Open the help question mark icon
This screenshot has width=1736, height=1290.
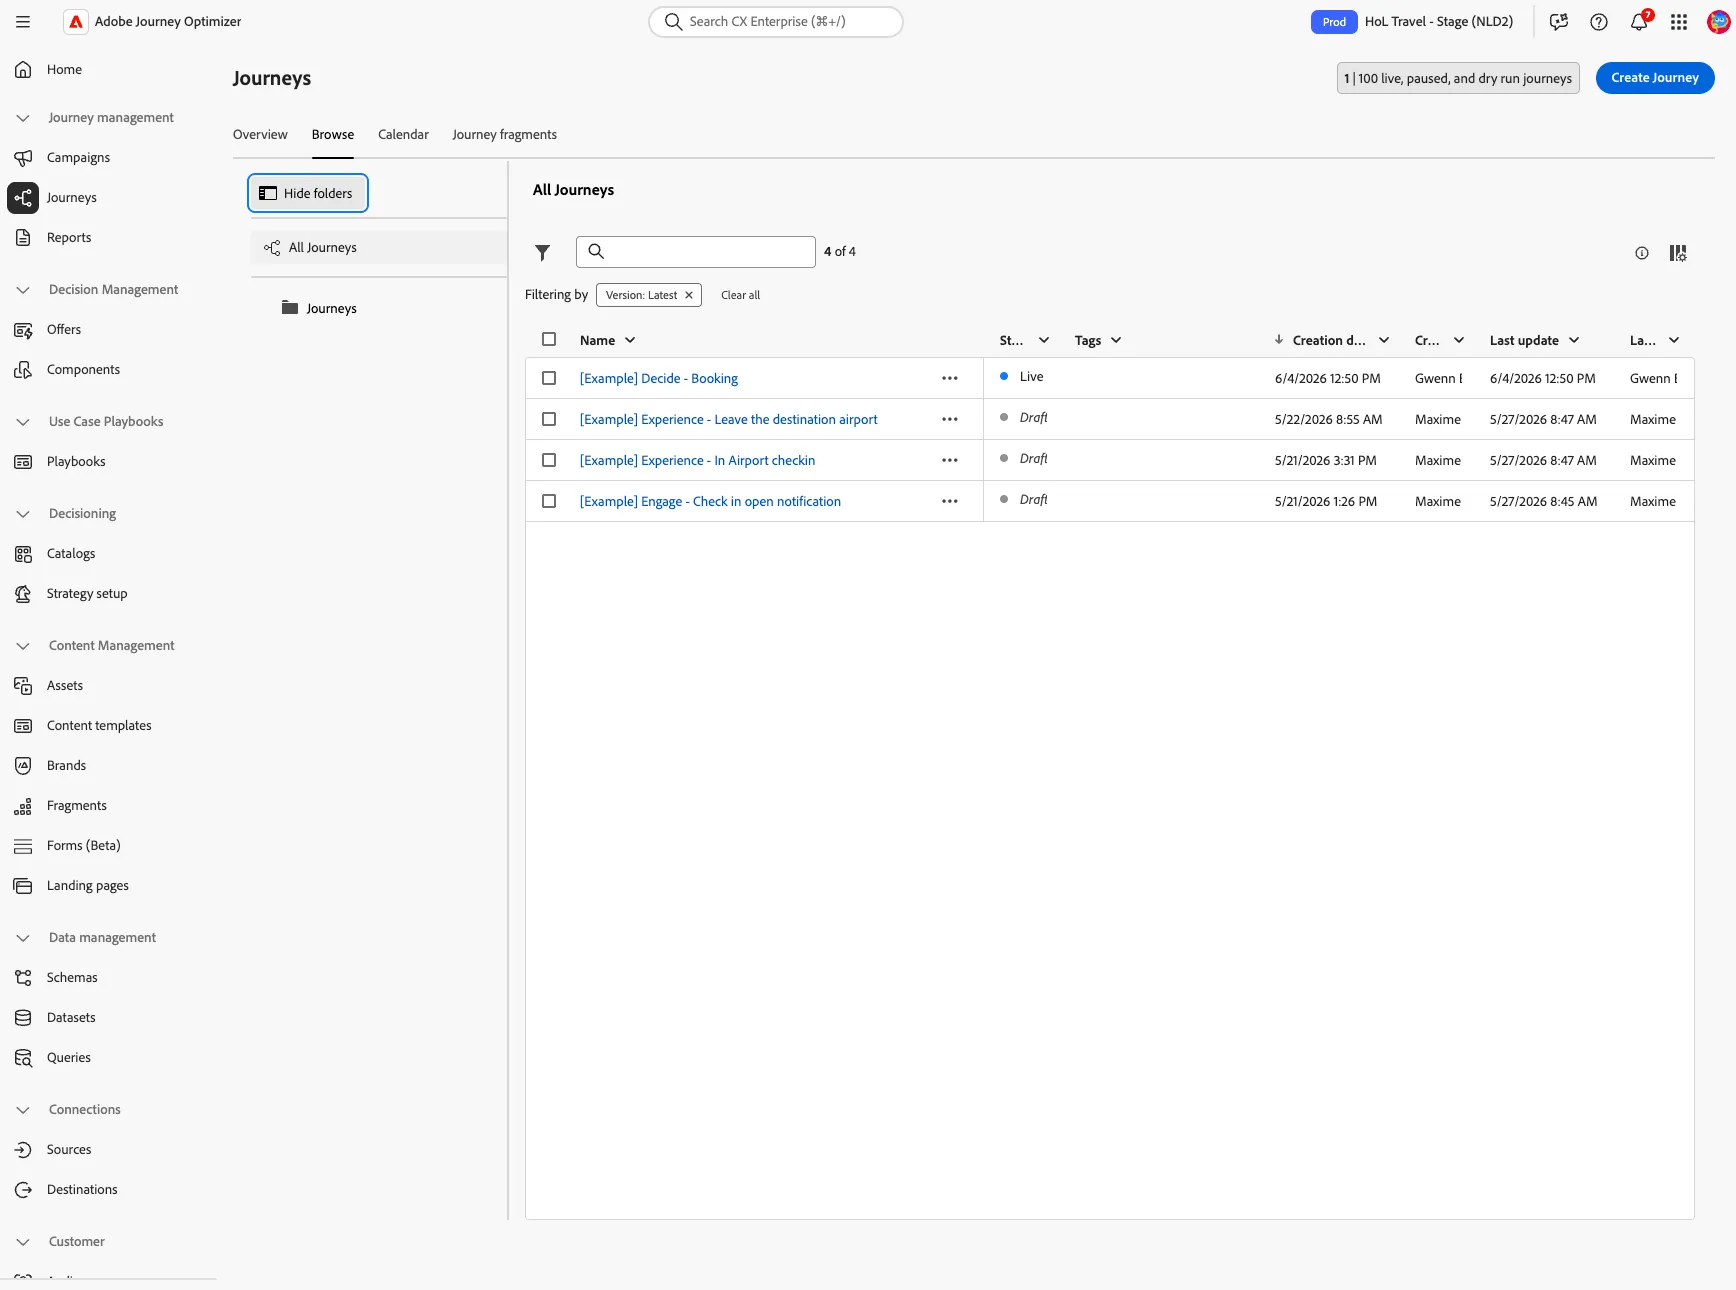1599,22
